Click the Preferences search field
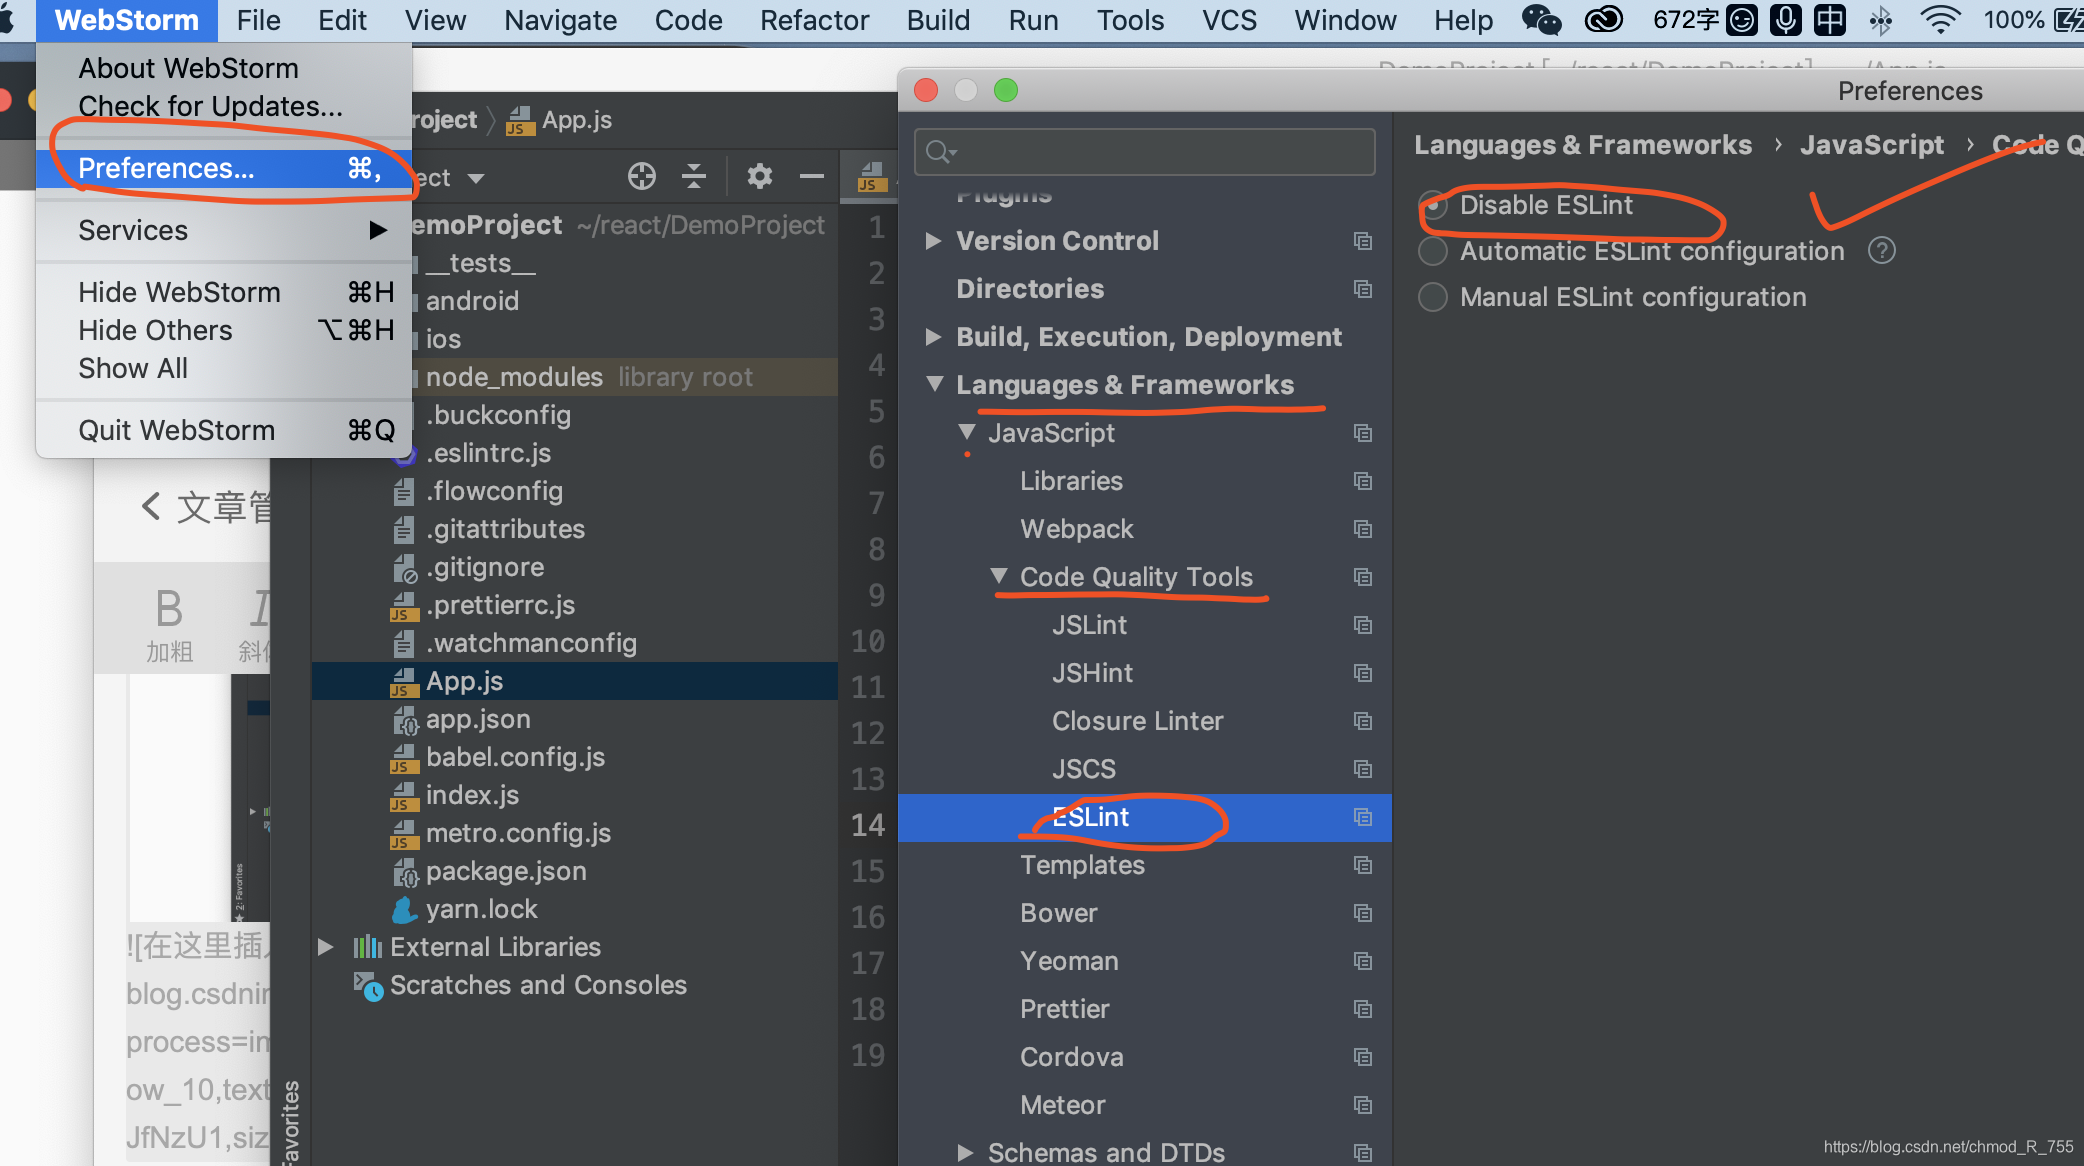This screenshot has width=2084, height=1166. pos(1145,152)
